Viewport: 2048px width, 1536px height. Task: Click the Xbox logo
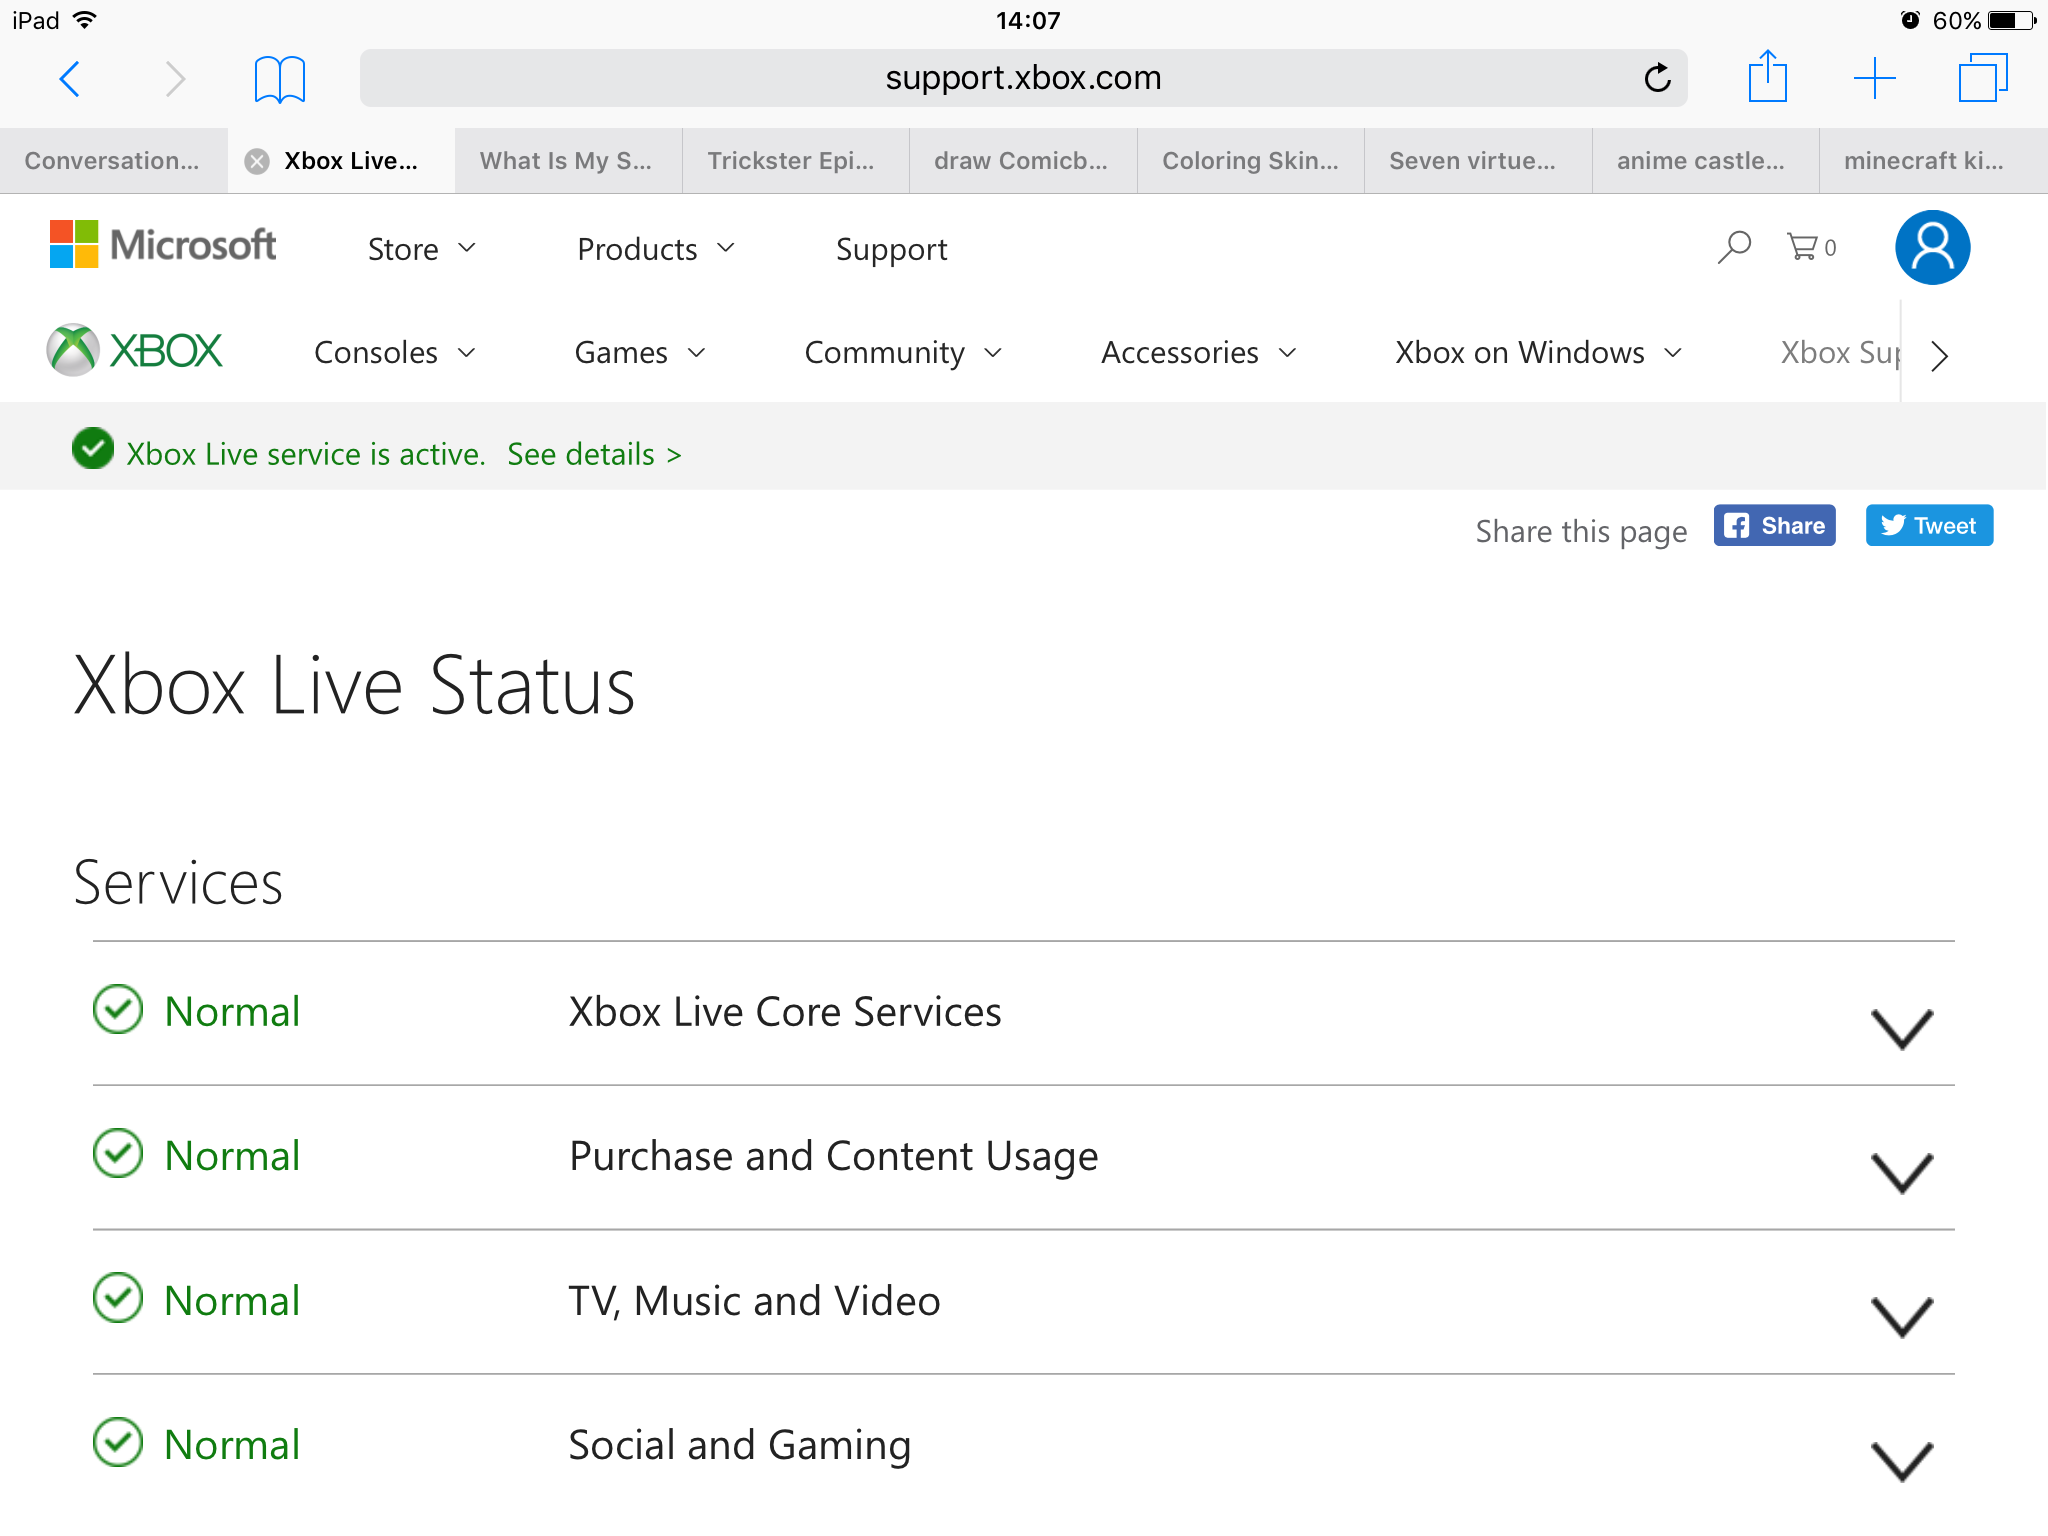[135, 351]
